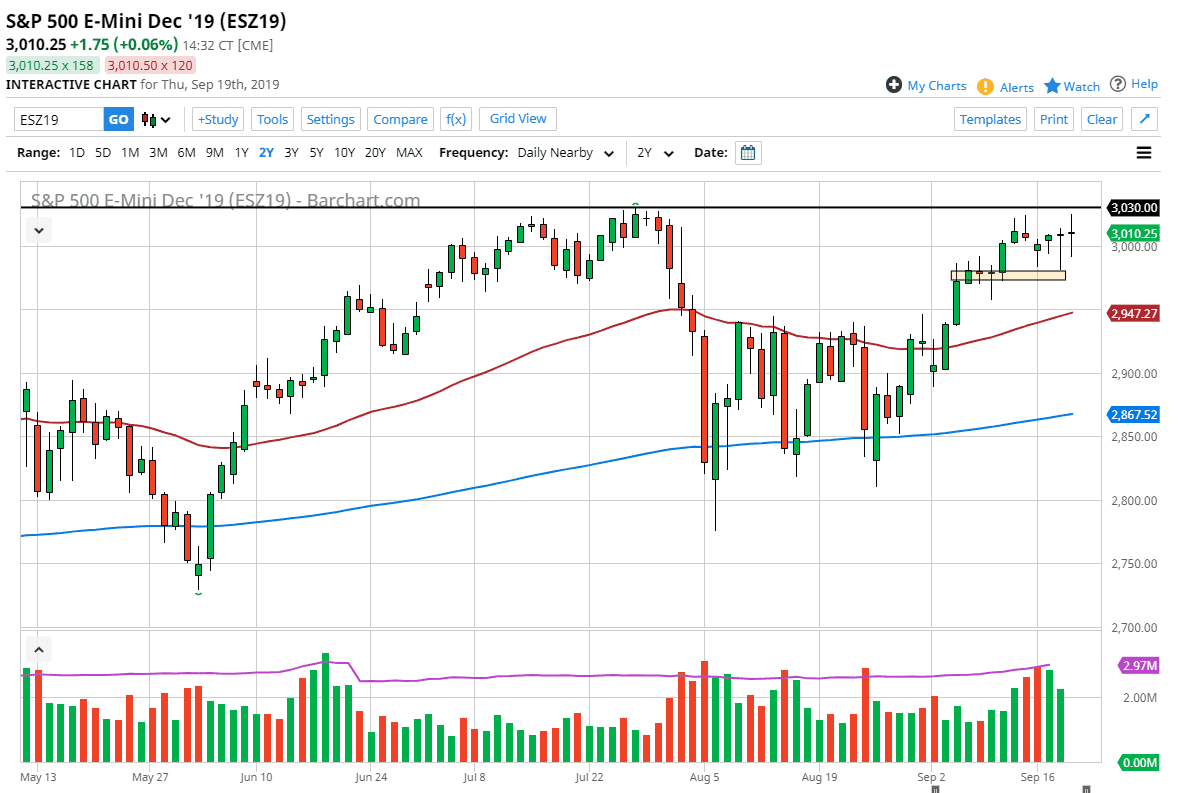Open the date calendar picker icon

pos(748,153)
